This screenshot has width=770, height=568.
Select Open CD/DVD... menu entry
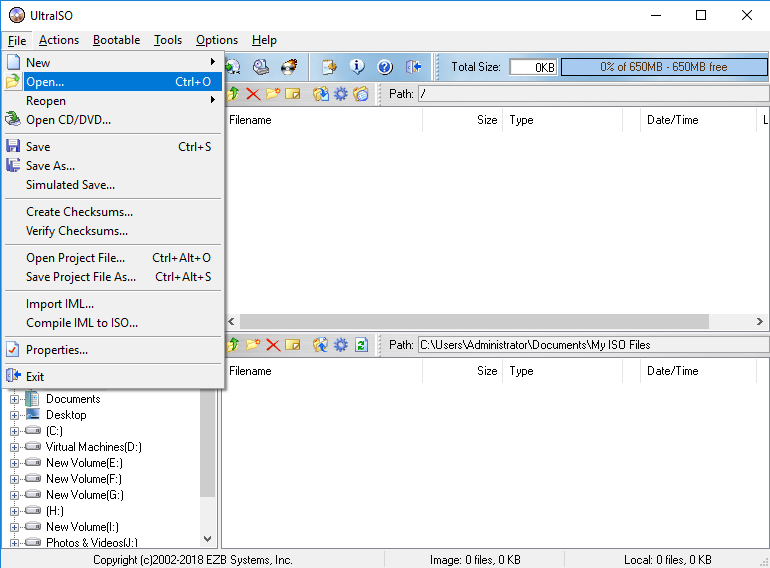pos(113,120)
